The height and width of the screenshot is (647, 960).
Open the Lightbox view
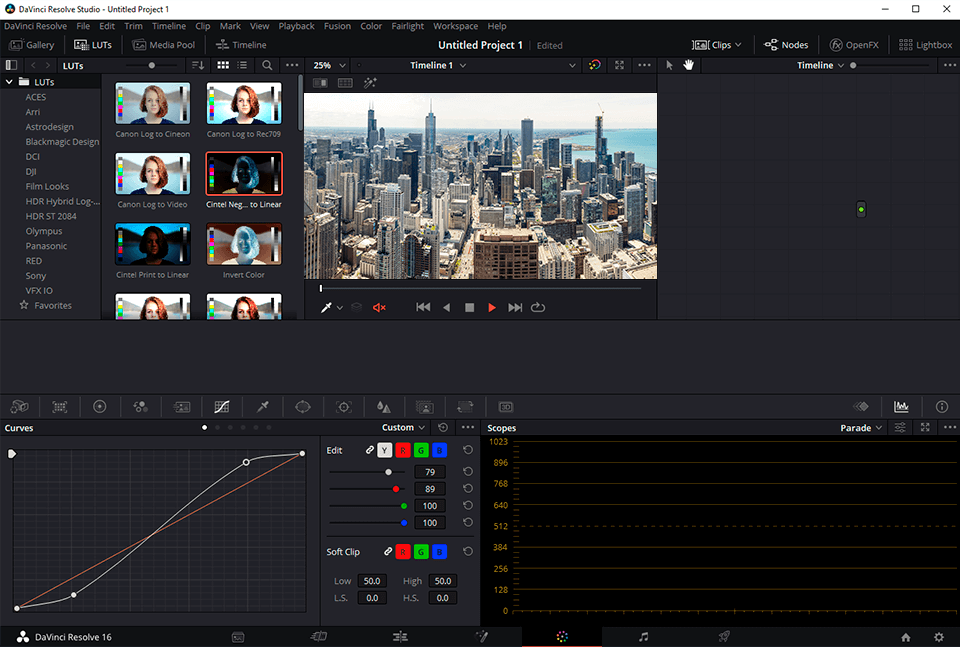[x=925, y=44]
